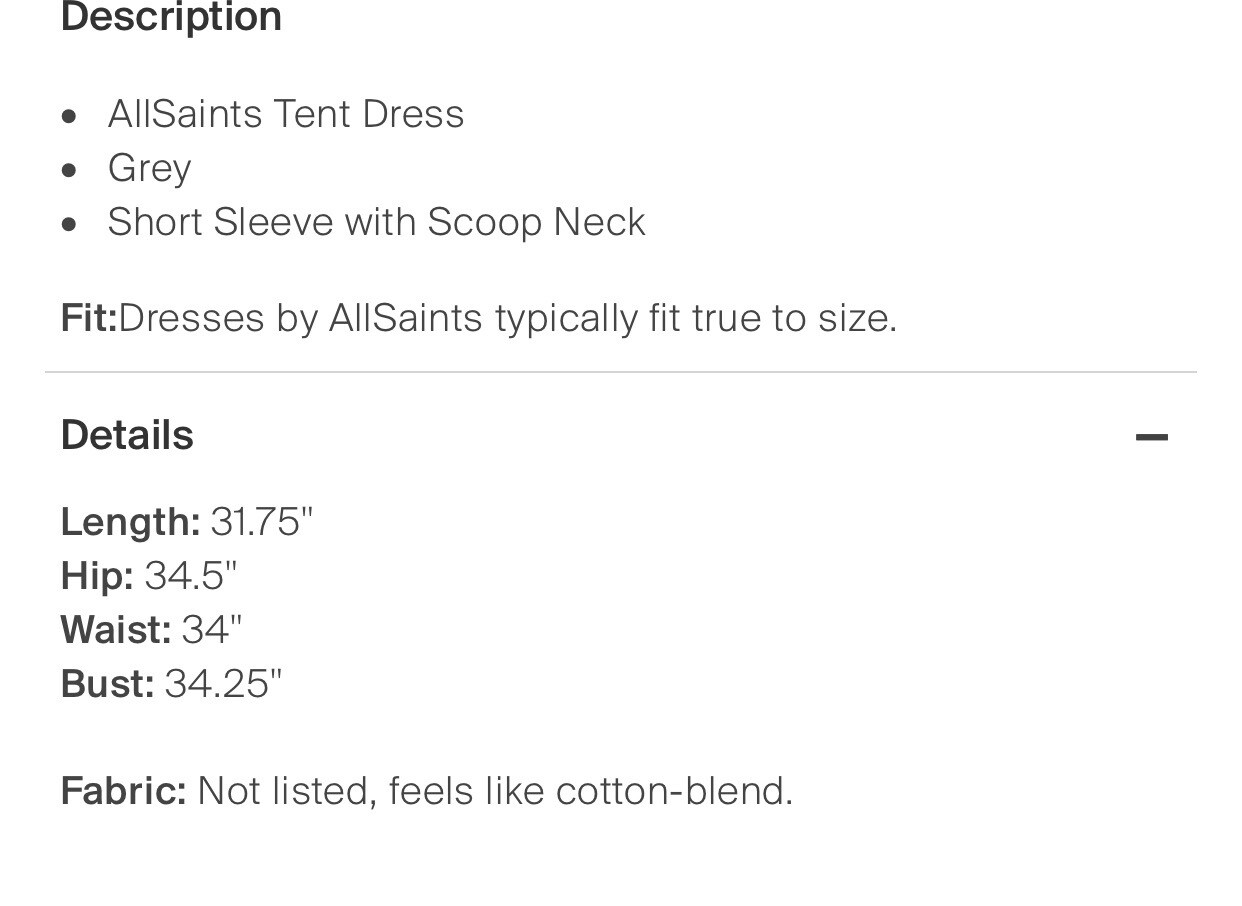Image resolution: width=1242 pixels, height=906 pixels.
Task: Click the Bust measurement 34.25"
Action: coord(222,683)
